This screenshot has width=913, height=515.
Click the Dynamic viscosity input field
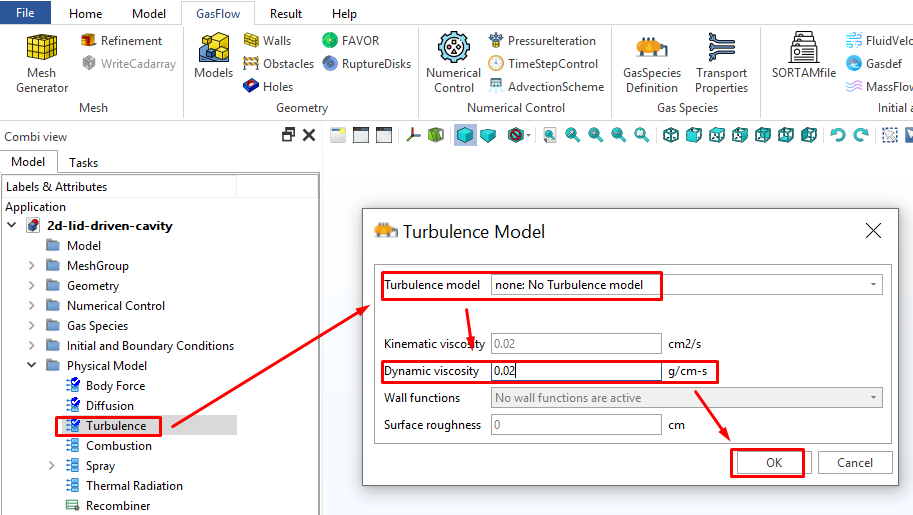(575, 371)
